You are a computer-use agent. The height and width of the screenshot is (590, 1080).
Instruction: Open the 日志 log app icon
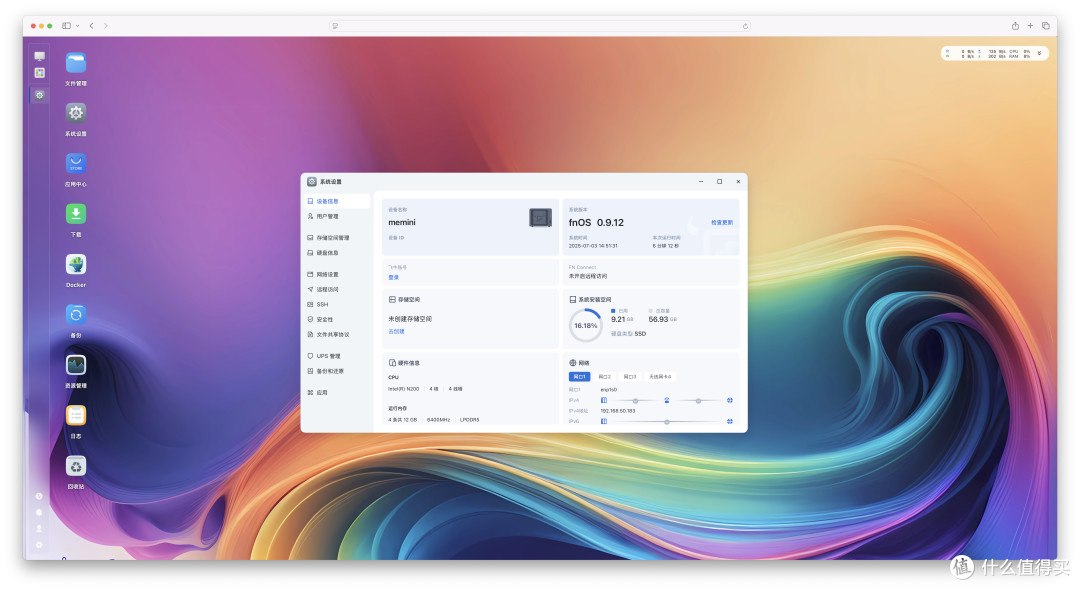[76, 415]
